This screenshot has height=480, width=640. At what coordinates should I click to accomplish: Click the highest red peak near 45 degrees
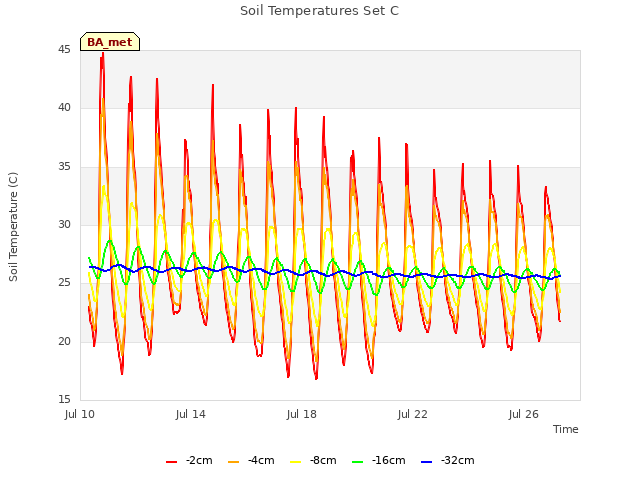(103, 54)
